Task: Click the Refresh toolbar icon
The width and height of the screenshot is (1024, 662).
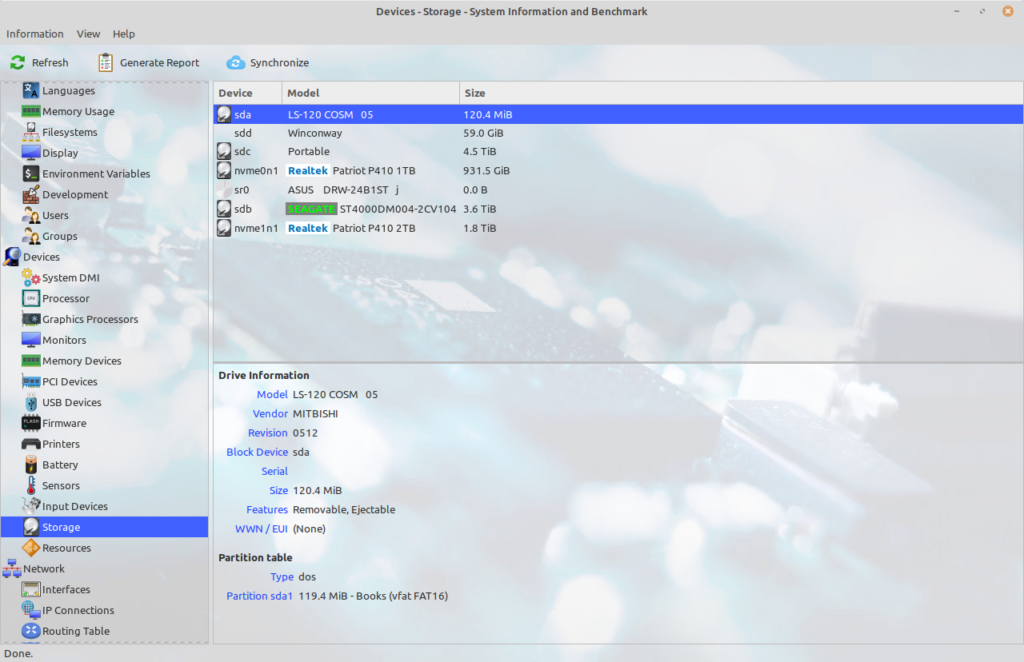Action: (x=18, y=63)
